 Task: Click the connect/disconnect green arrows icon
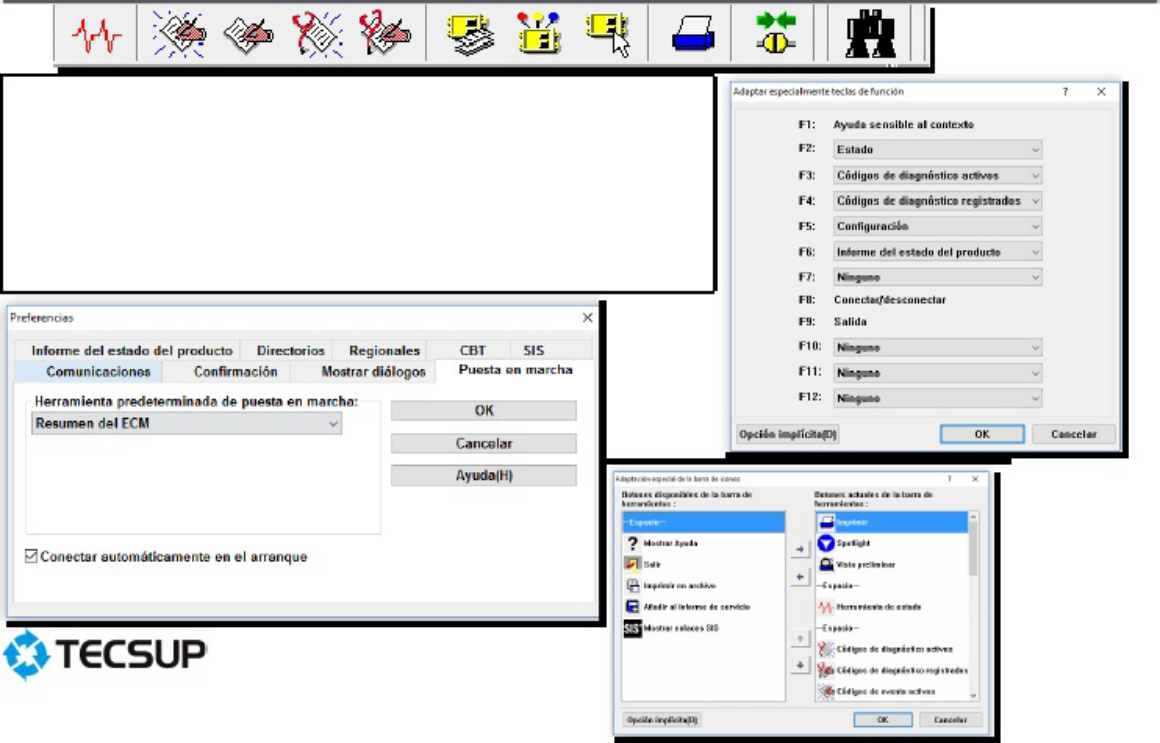(x=775, y=34)
